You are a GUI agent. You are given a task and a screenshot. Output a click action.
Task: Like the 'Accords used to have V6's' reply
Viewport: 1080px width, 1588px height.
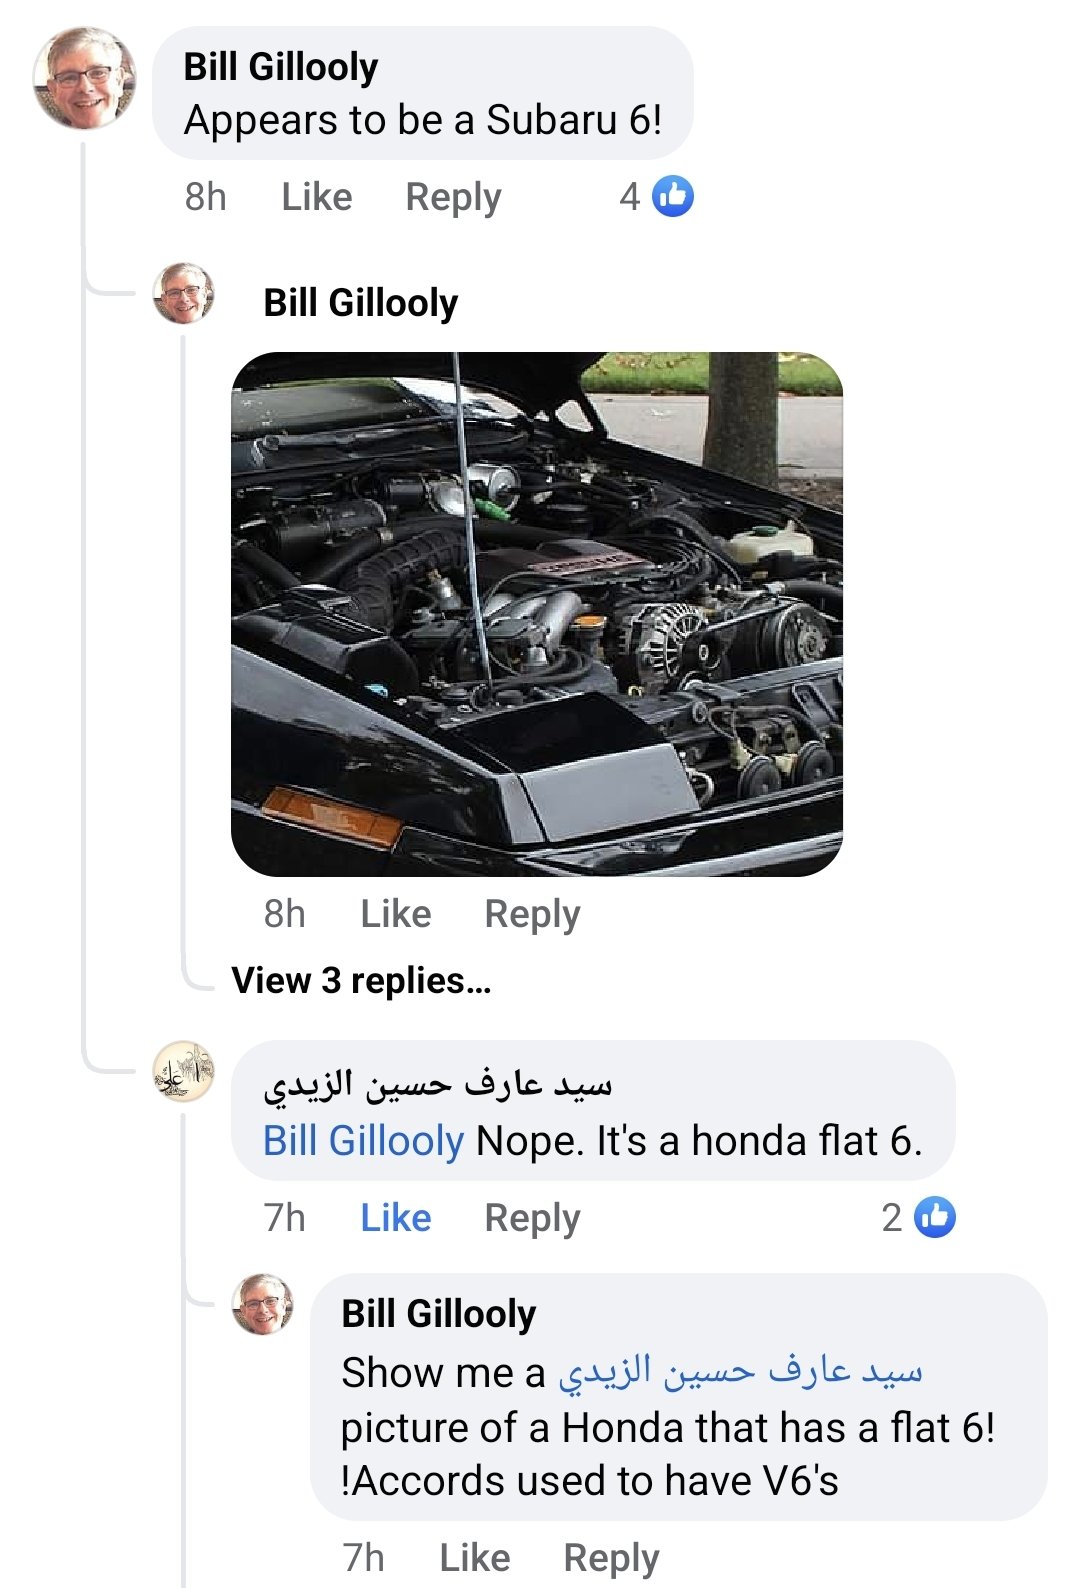click(475, 1558)
